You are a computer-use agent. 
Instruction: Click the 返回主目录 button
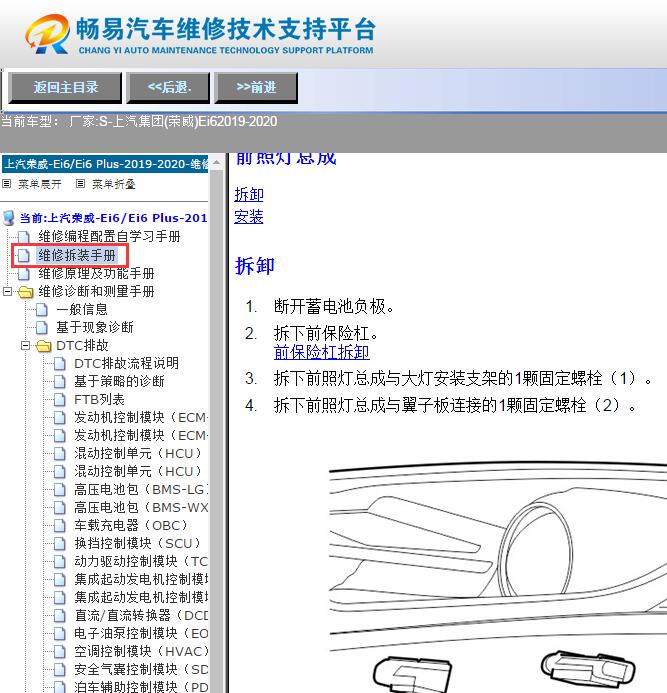coord(65,88)
